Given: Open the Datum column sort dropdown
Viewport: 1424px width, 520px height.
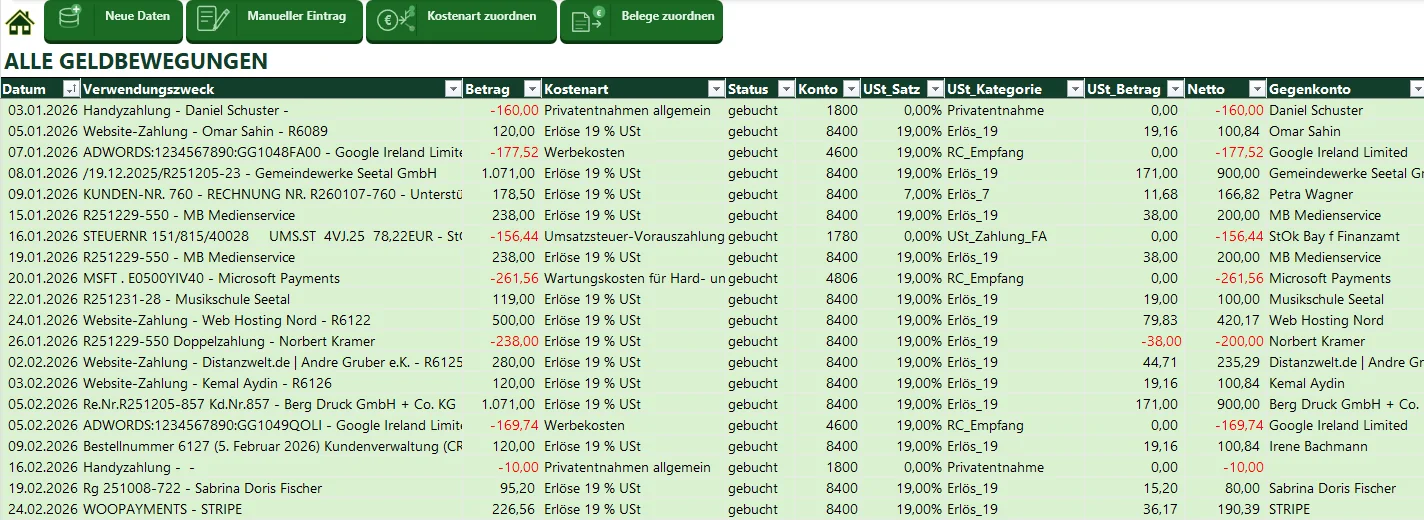Looking at the screenshot, I should click(71, 89).
